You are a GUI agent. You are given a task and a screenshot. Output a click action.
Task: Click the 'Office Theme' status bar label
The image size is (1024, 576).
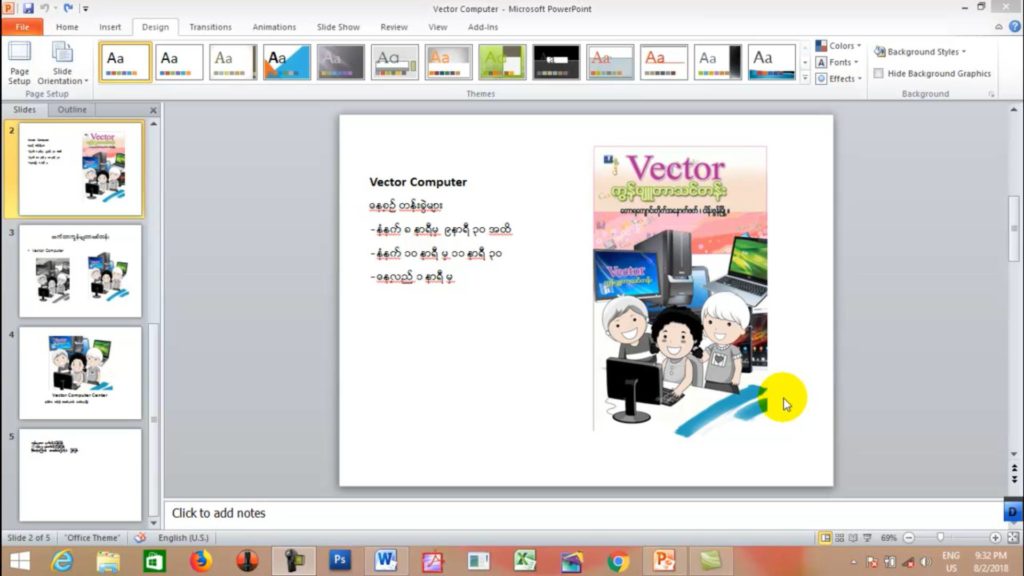tap(92, 537)
